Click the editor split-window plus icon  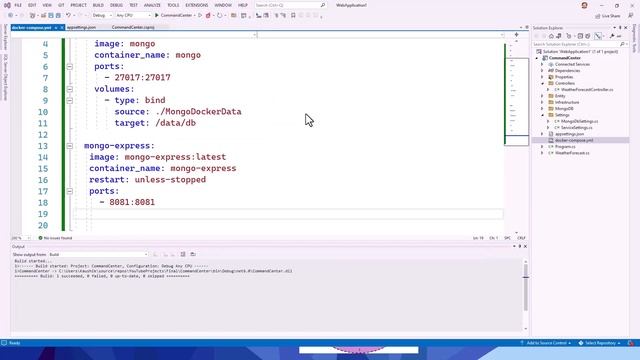(516, 35)
